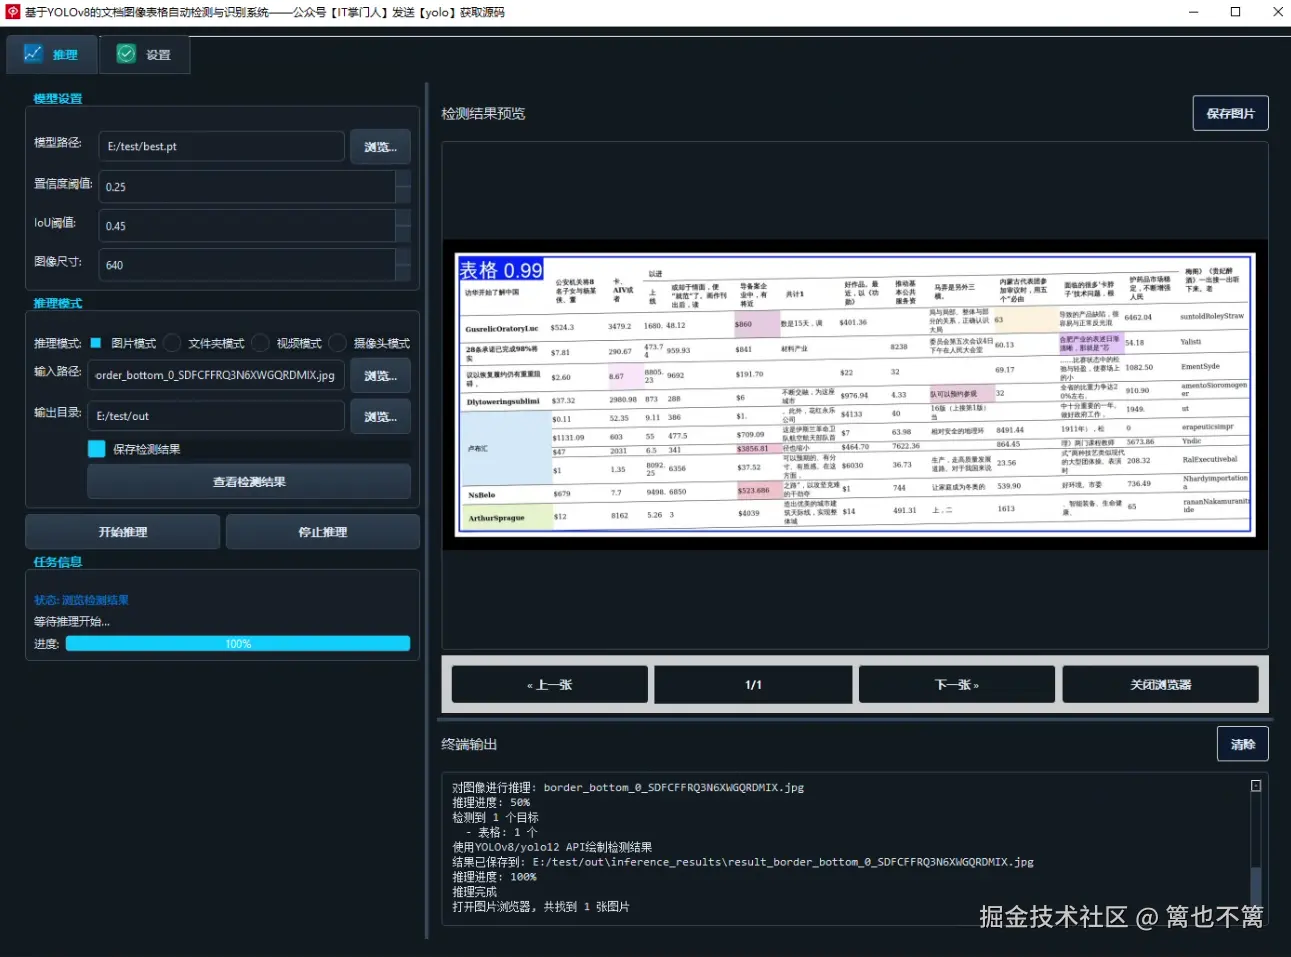
Task: Click the 状态: 浏览检测结果 status text
Action: click(x=81, y=600)
